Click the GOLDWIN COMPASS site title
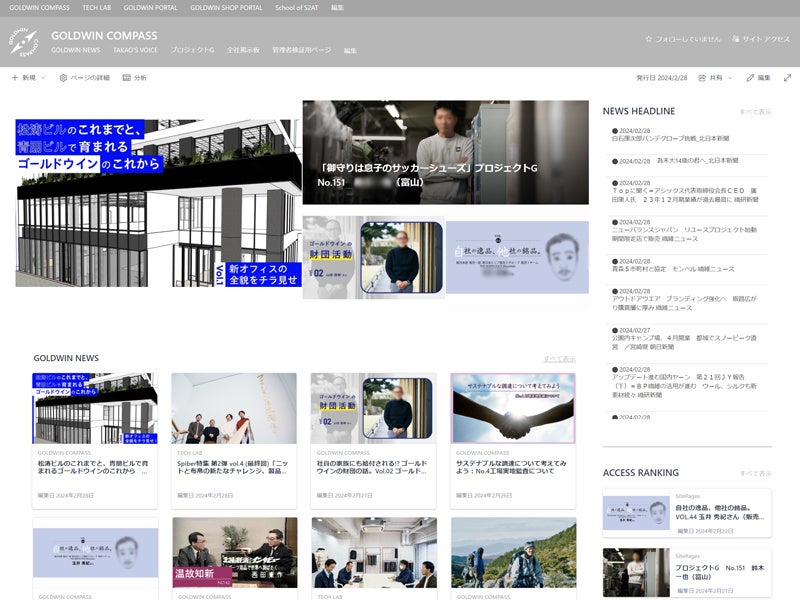The height and width of the screenshot is (600, 800). click(104, 36)
